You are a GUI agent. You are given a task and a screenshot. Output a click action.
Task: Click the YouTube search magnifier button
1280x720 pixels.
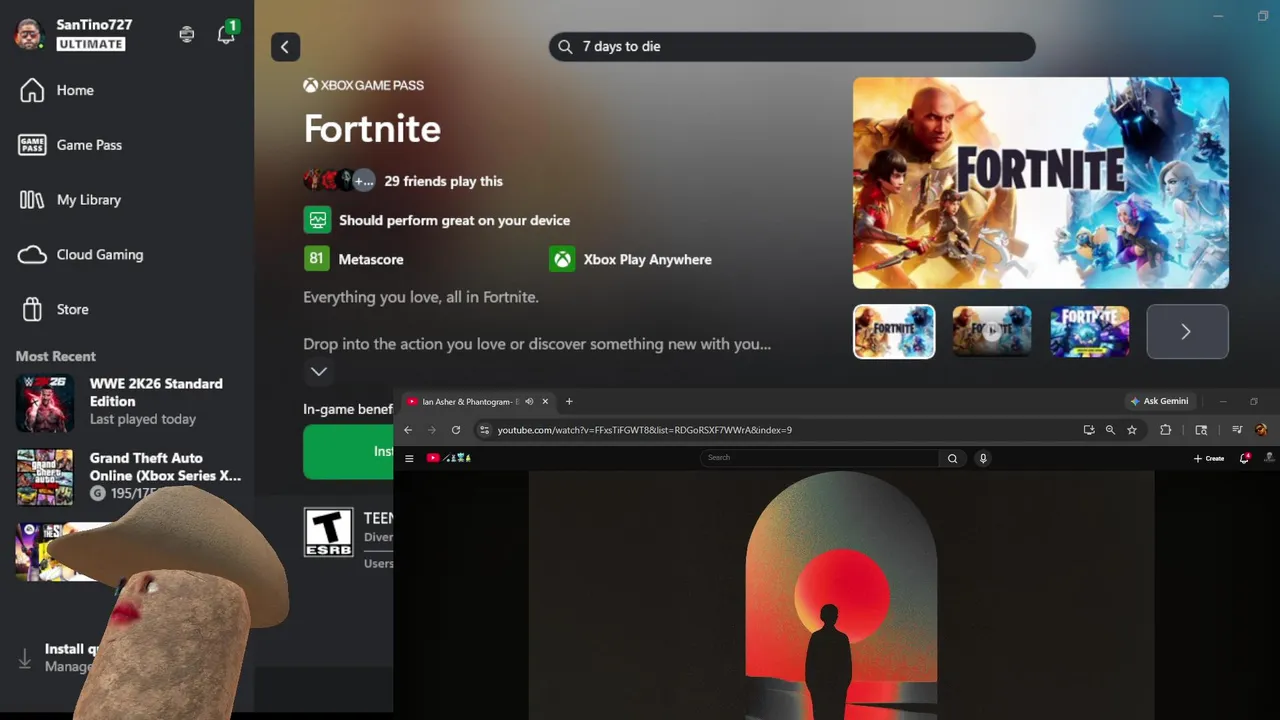click(x=952, y=458)
